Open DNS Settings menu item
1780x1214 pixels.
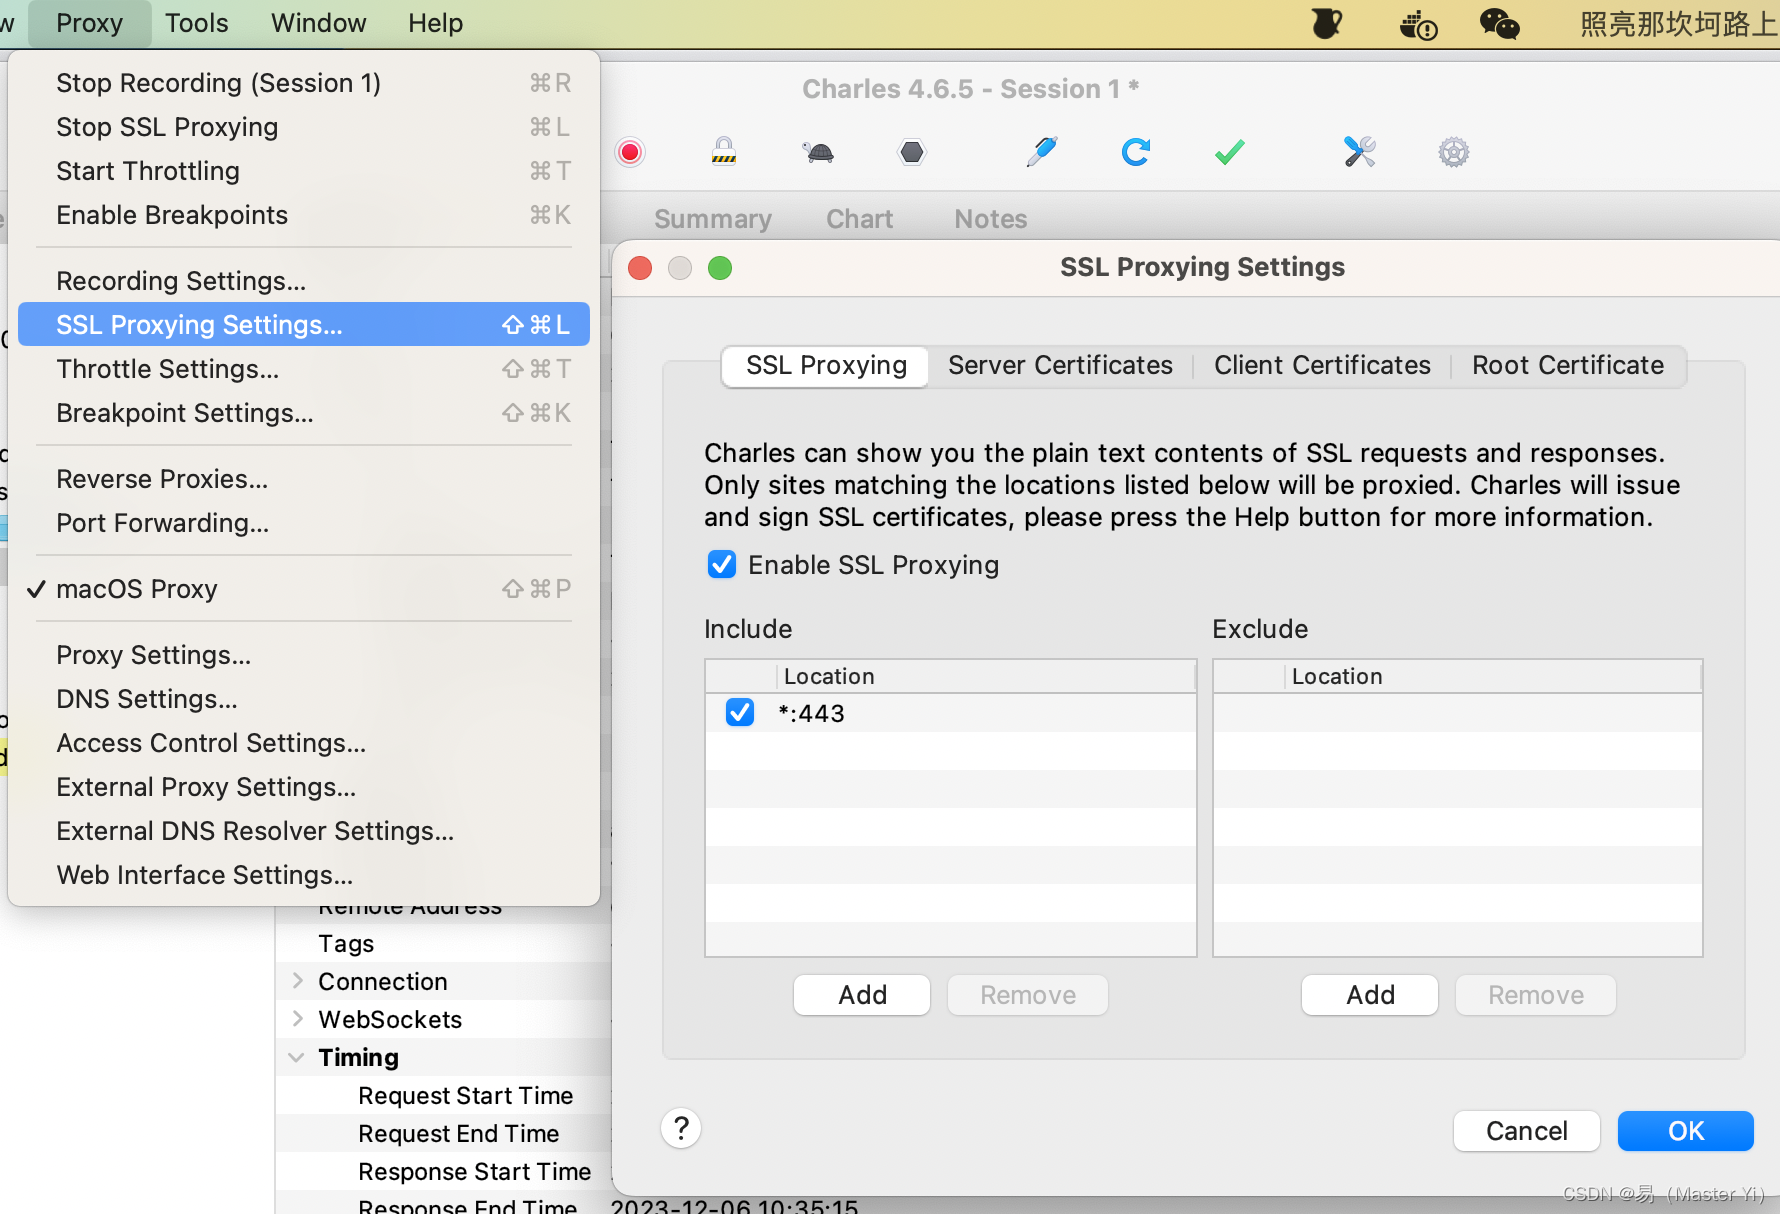(x=303, y=699)
